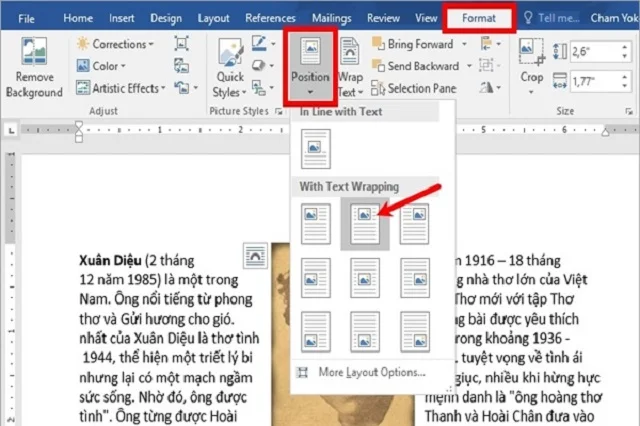Expand the Artistic Effects dropdown

click(x=122, y=88)
